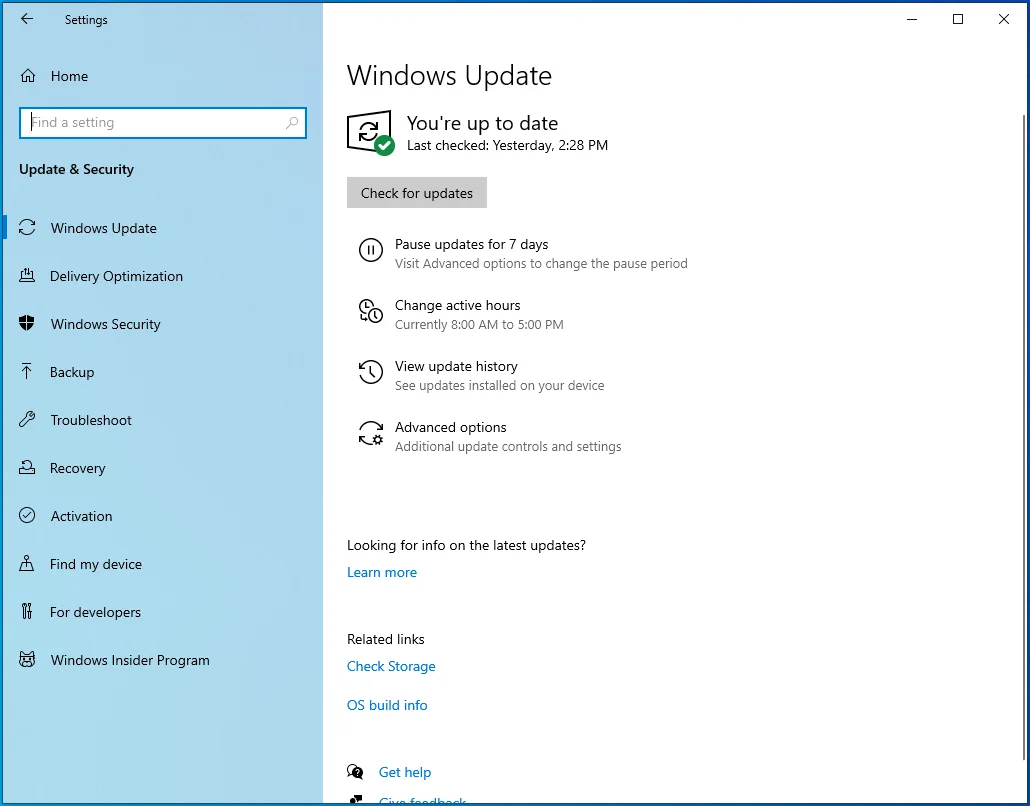Click the Get help link
Viewport: 1030px width, 806px height.
[405, 772]
